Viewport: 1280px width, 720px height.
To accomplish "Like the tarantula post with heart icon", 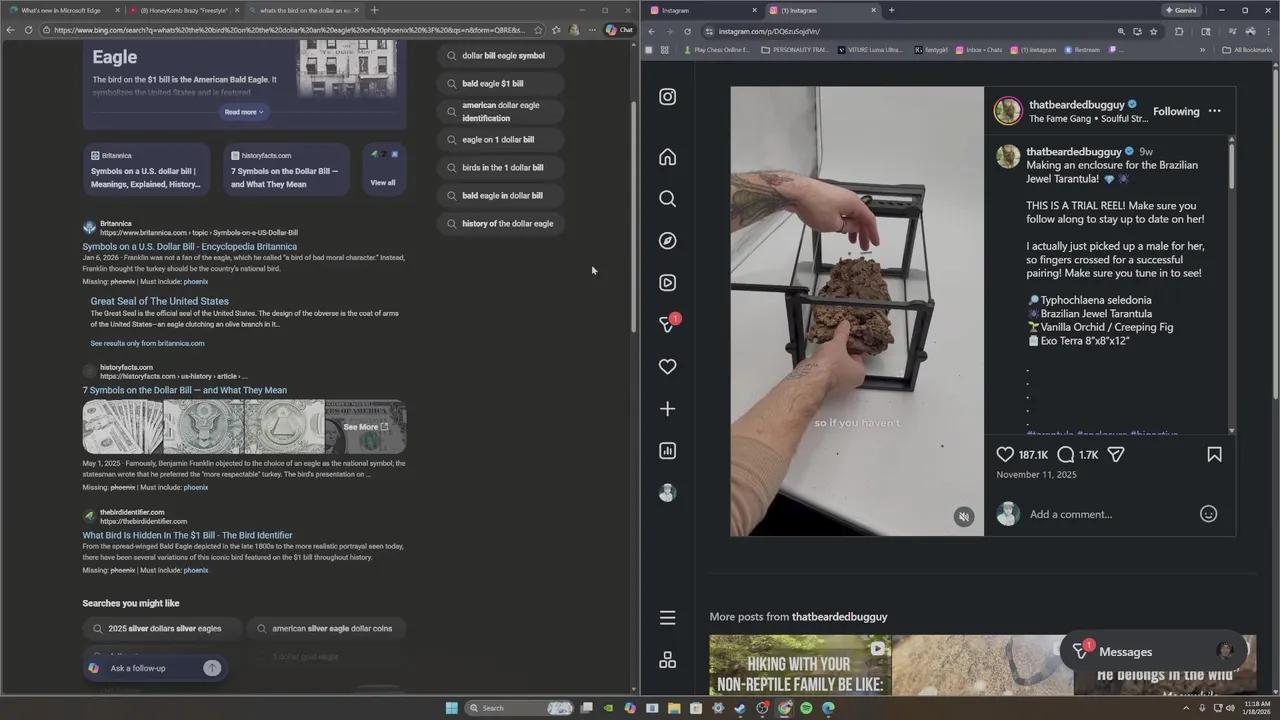I will [1005, 454].
